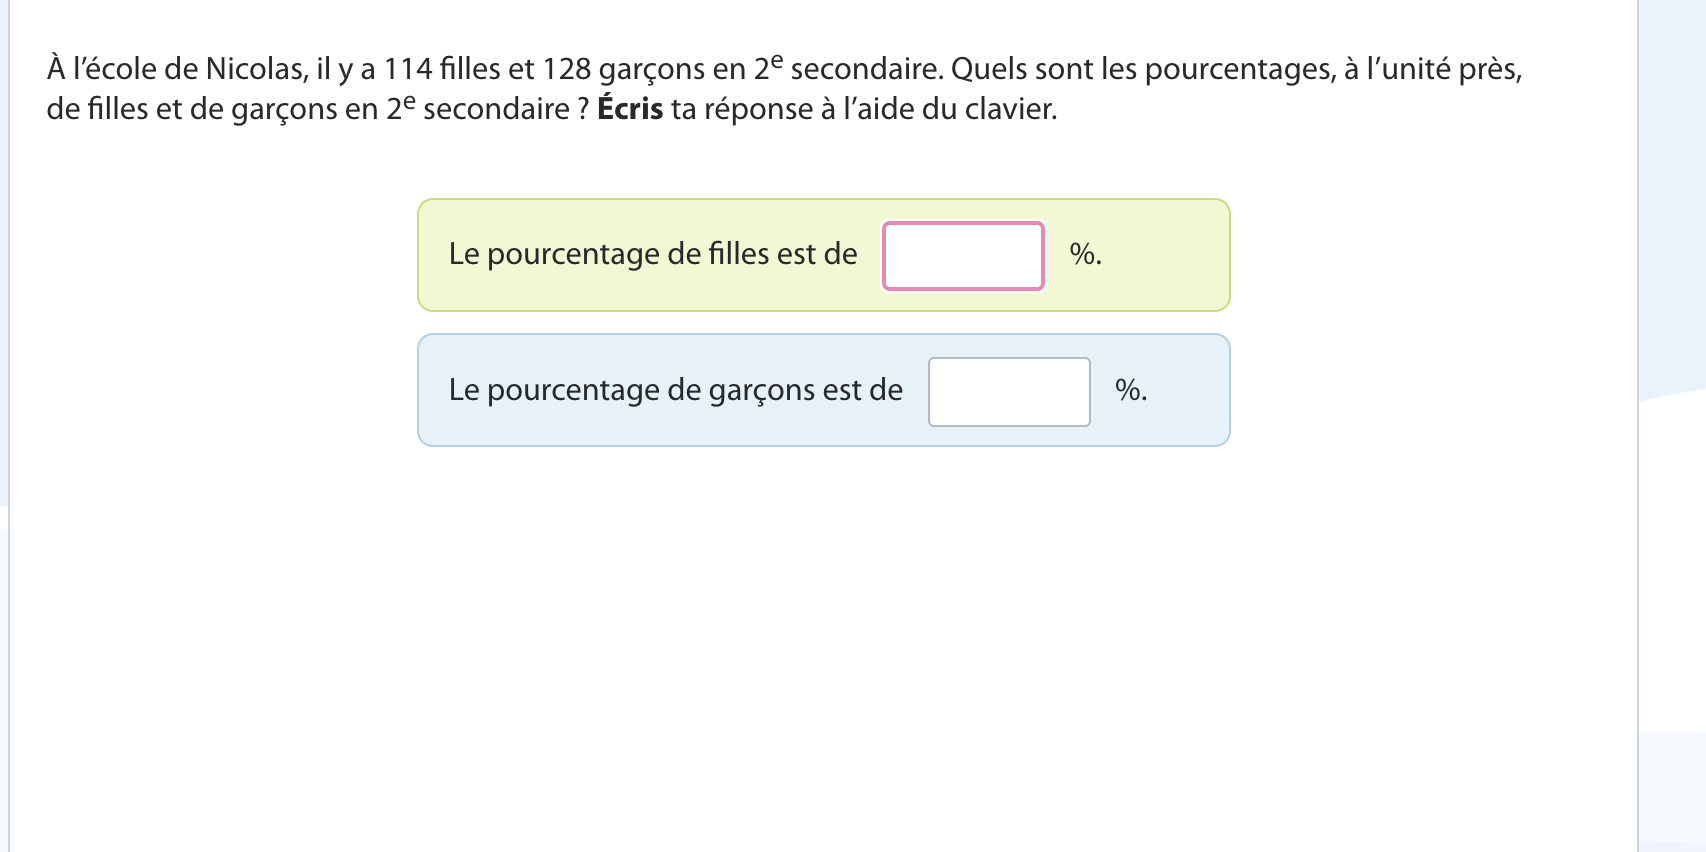The width and height of the screenshot is (1706, 852).
Task: Click "réponse" in the second line of instructions
Action: point(759,109)
